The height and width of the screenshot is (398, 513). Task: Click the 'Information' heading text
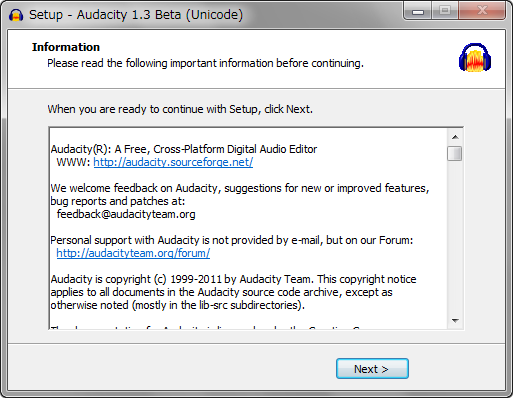[x=66, y=47]
